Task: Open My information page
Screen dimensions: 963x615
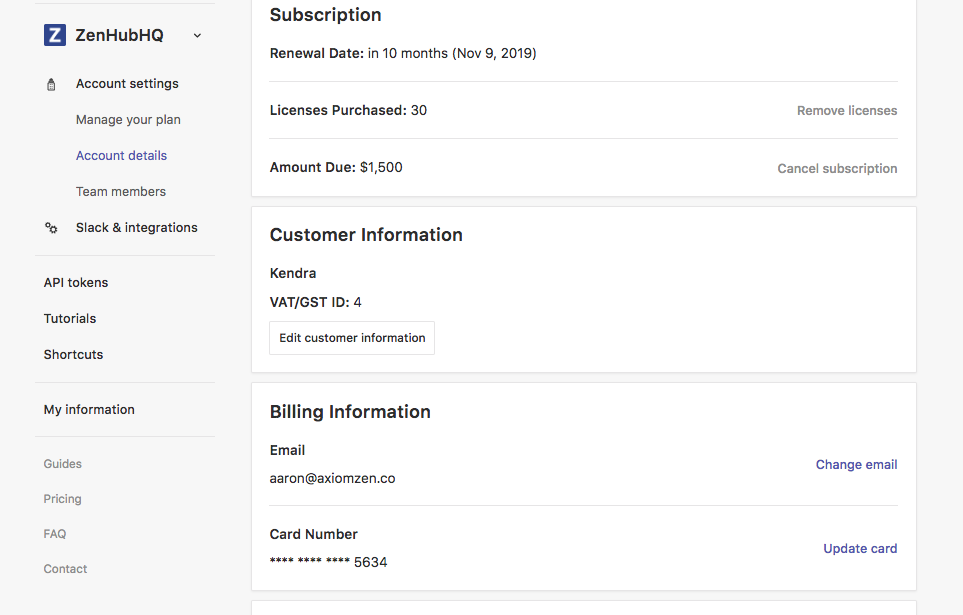Action: click(x=89, y=410)
